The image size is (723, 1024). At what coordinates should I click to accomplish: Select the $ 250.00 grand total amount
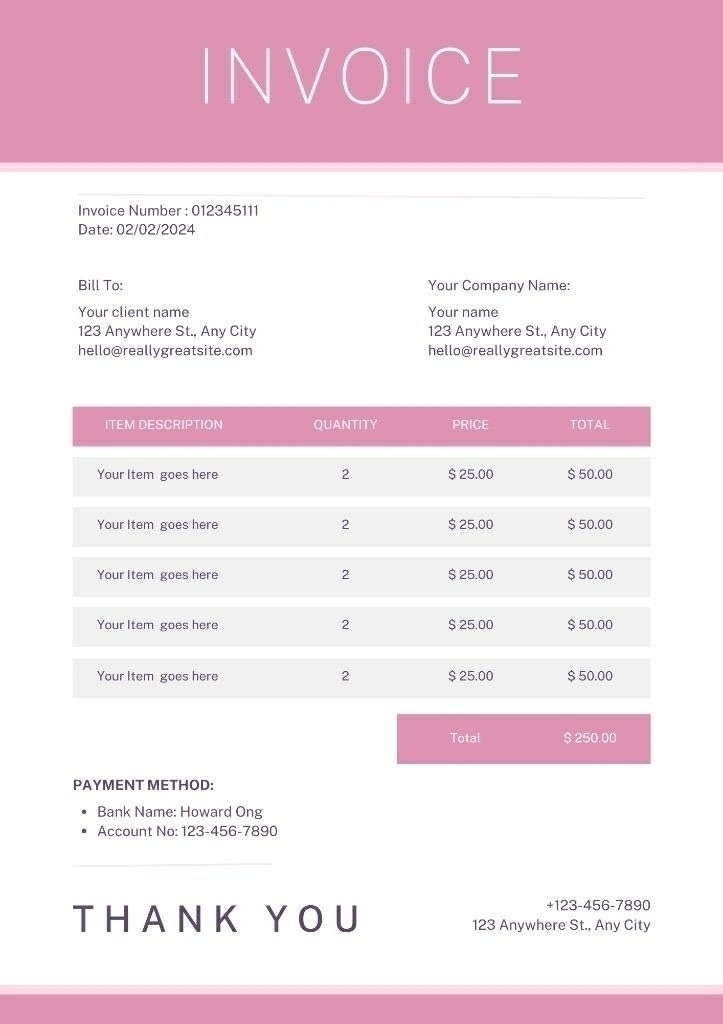590,738
